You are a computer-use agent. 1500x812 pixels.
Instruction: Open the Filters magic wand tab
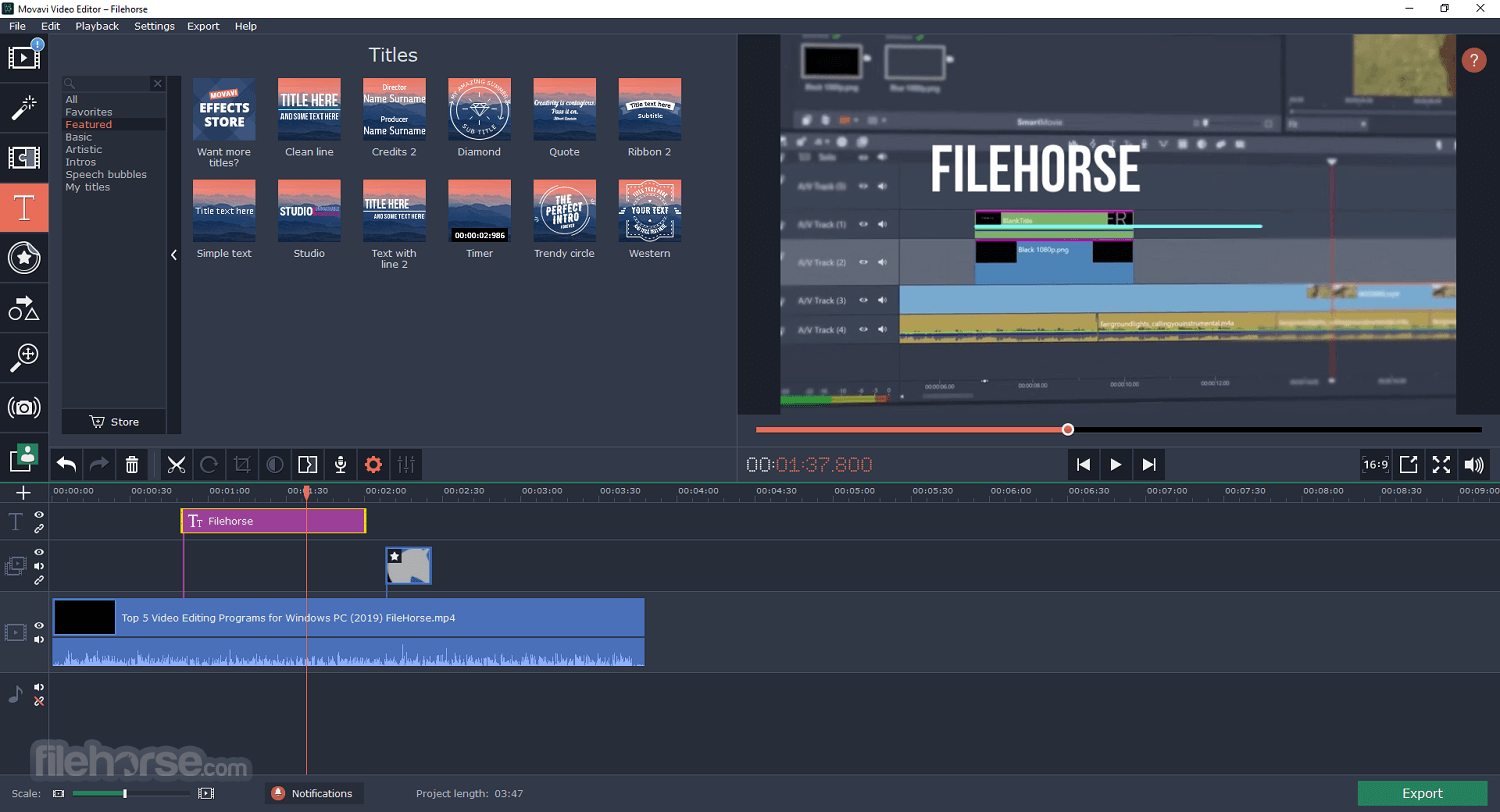tap(24, 108)
